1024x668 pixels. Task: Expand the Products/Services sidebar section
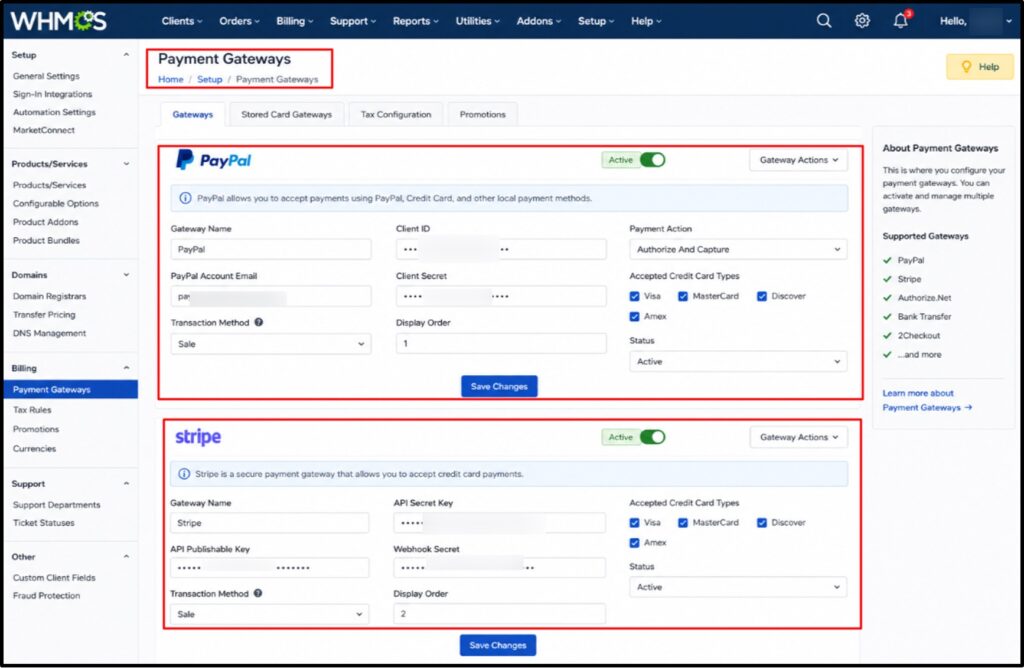click(x=126, y=164)
